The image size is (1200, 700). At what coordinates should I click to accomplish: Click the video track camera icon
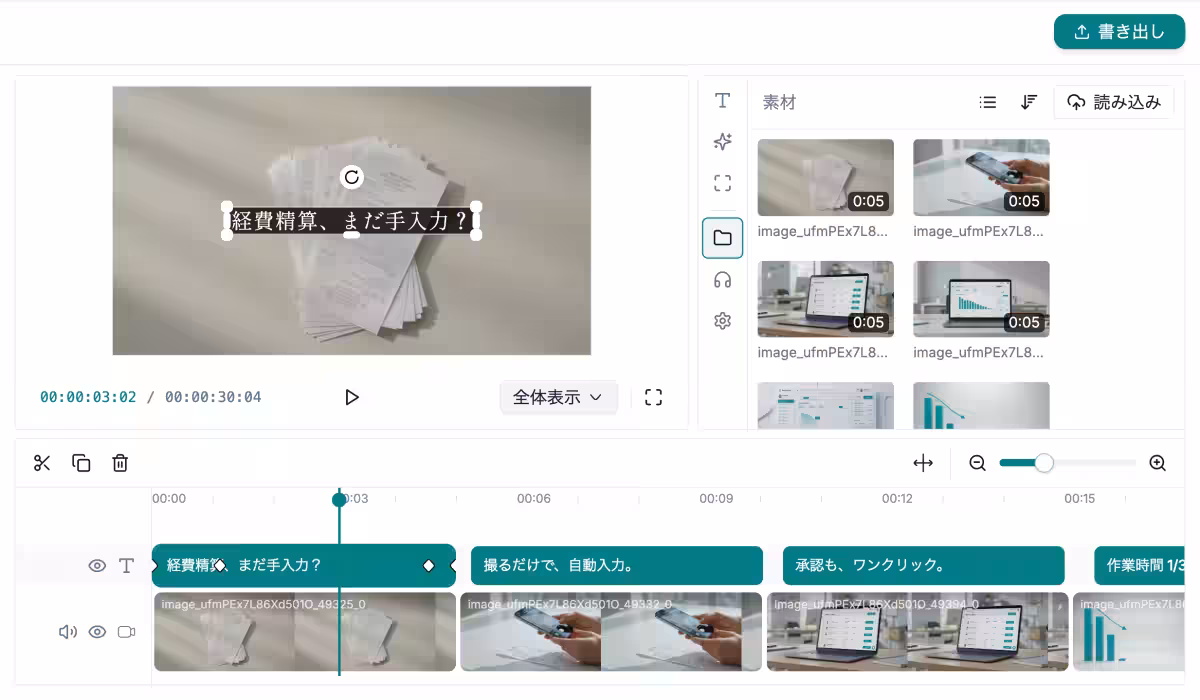click(x=126, y=632)
